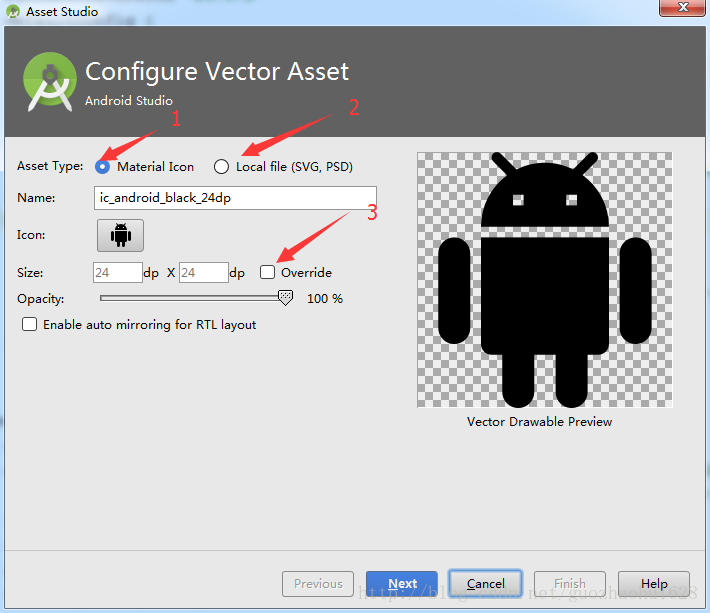710x613 pixels.
Task: Open the Help button
Action: coord(654,584)
